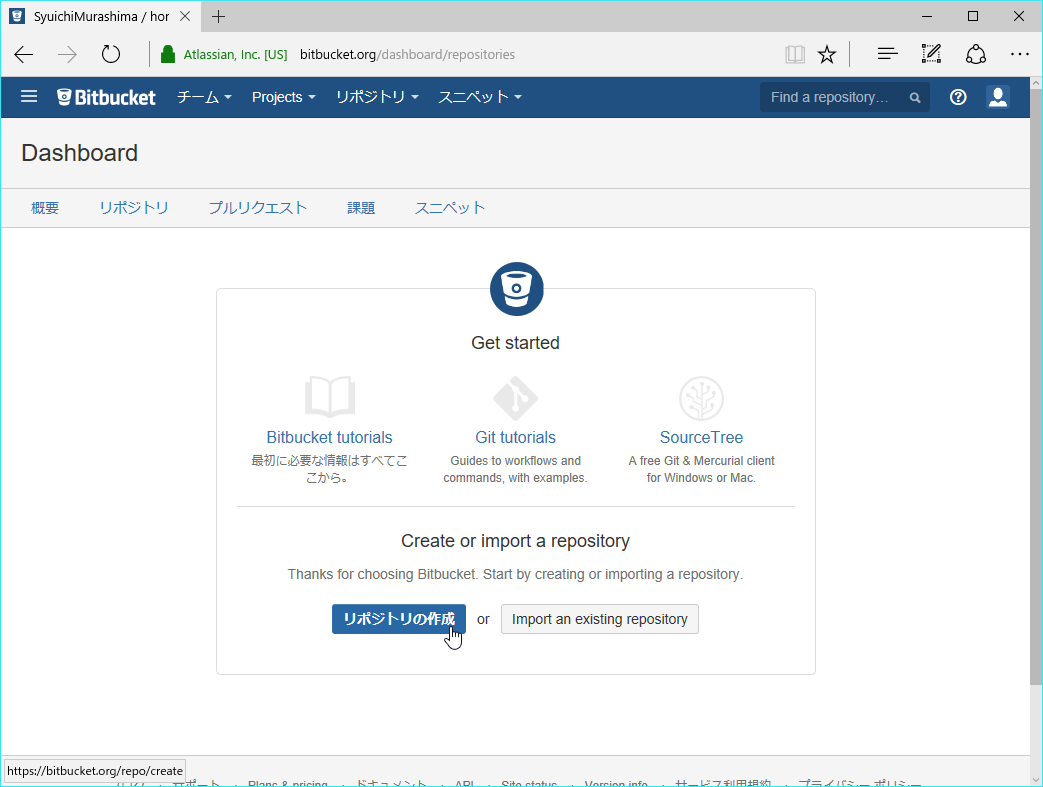The image size is (1043, 787).
Task: Click the browser refresh icon
Action: point(111,55)
